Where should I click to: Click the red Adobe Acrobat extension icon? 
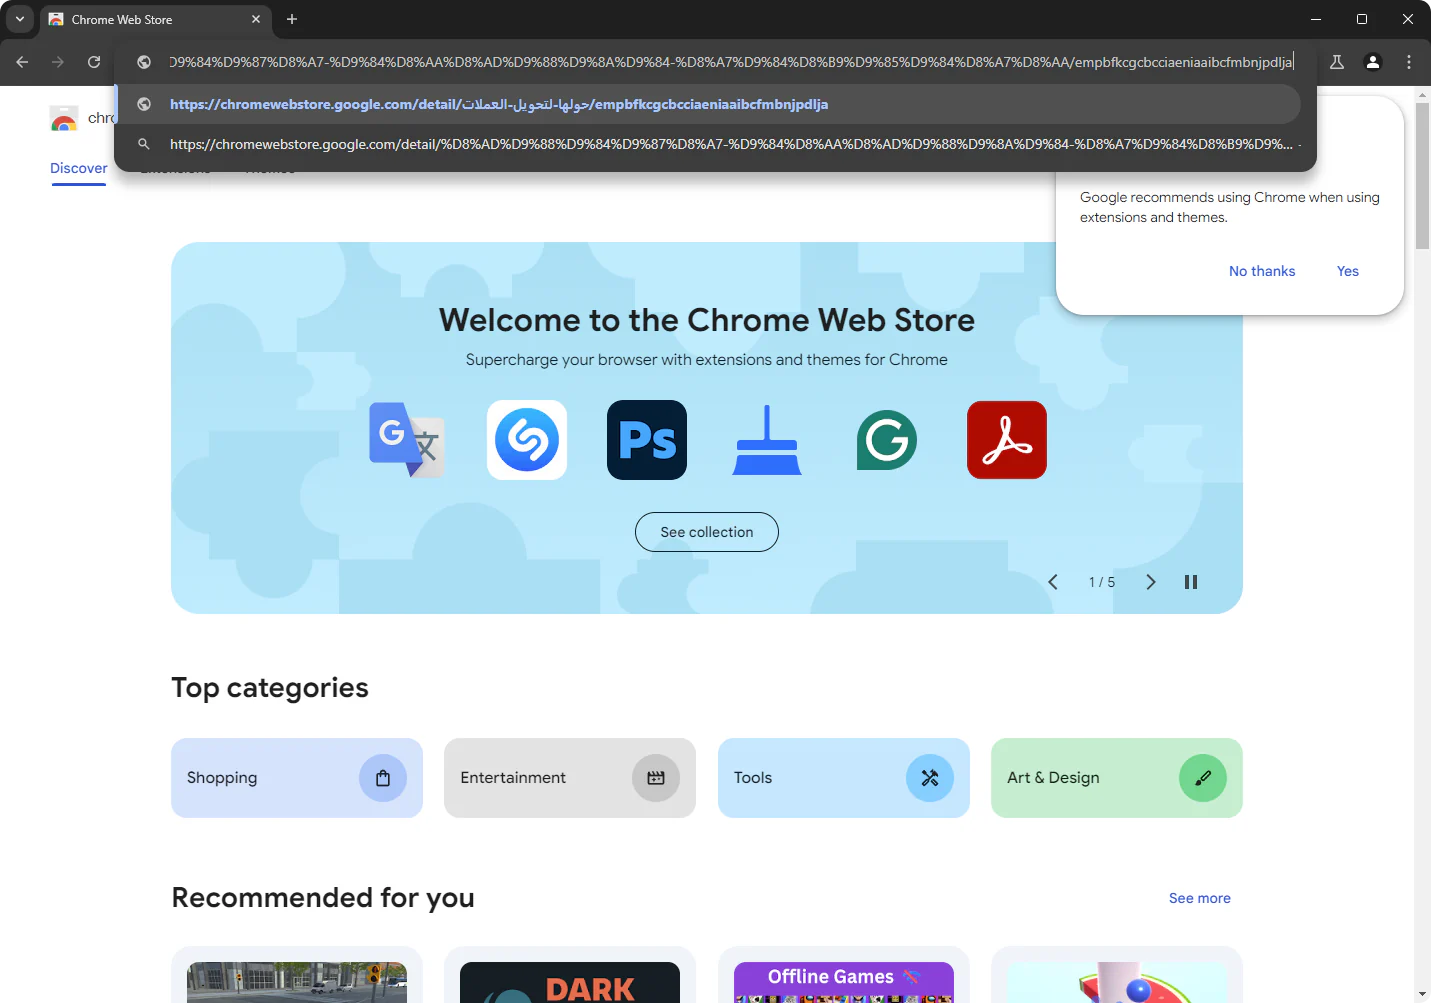click(1007, 440)
